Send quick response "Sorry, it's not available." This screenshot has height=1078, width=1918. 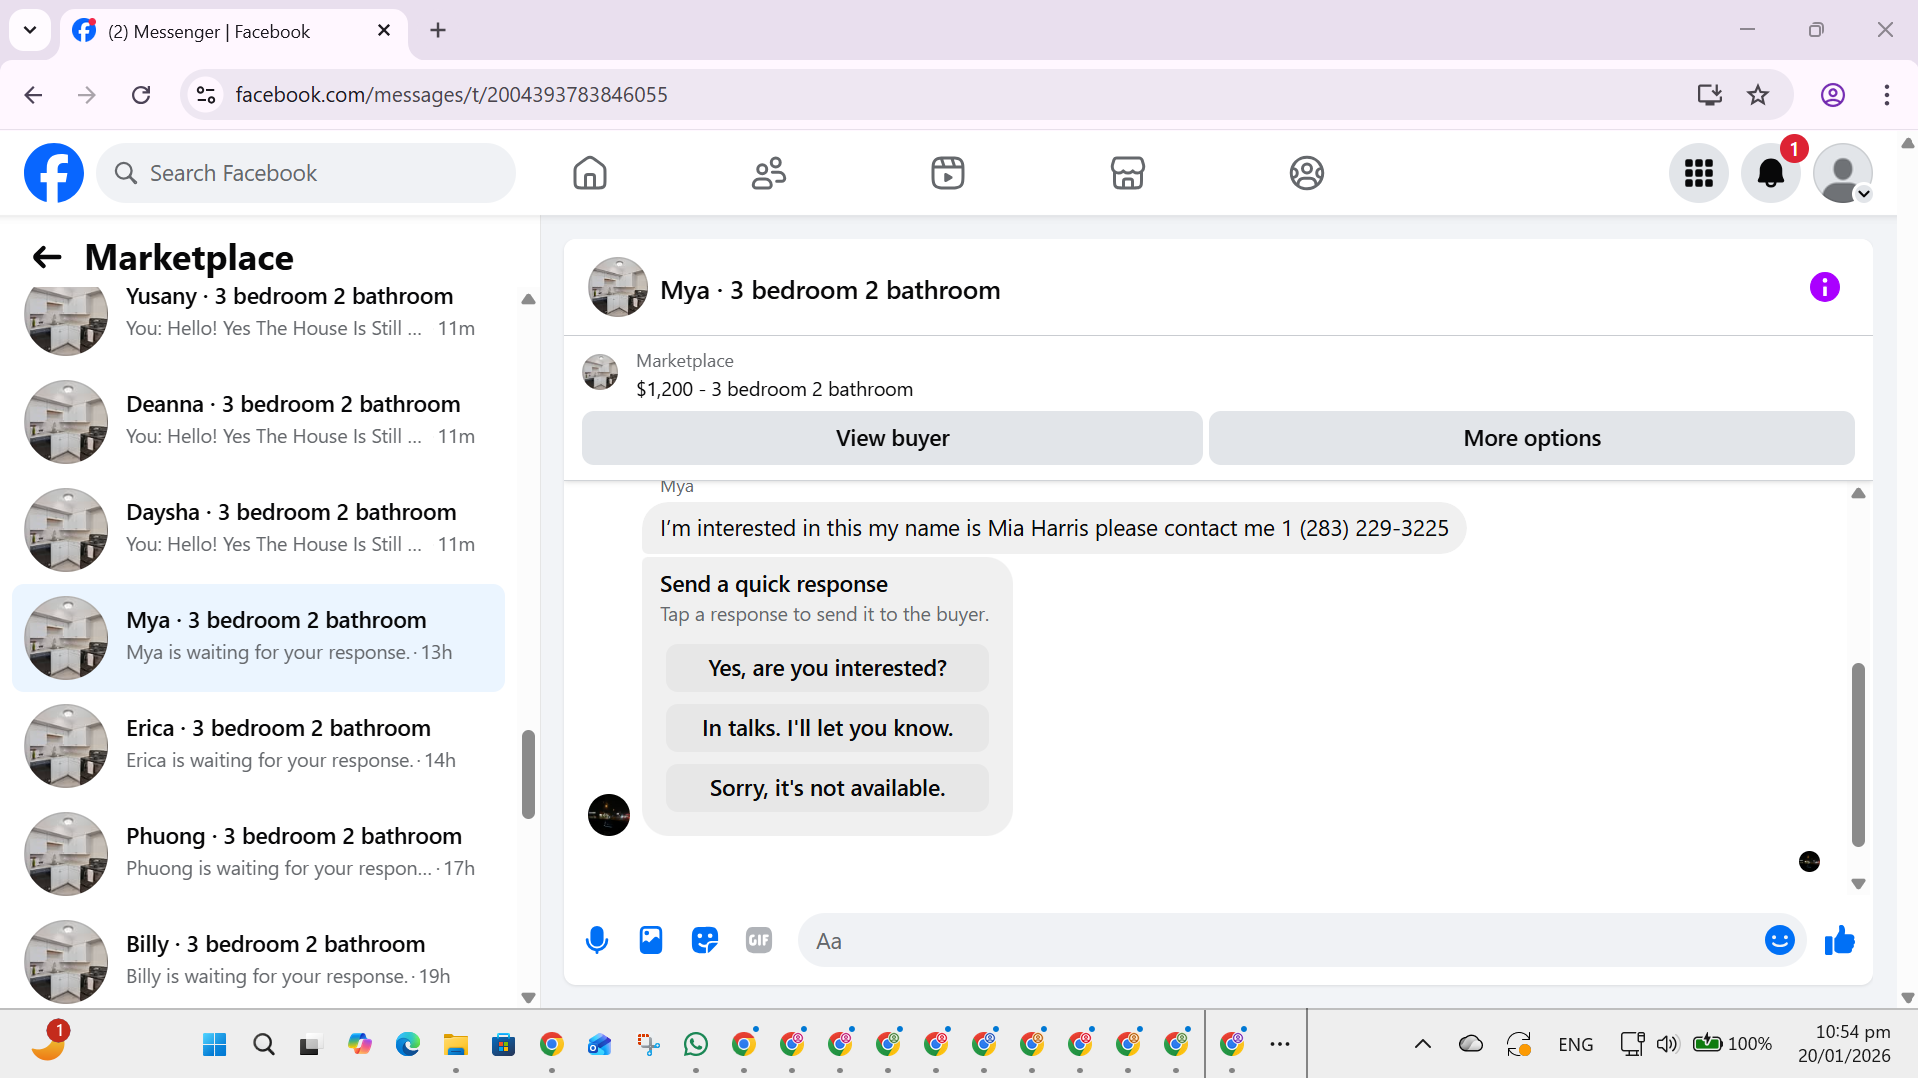tap(827, 788)
